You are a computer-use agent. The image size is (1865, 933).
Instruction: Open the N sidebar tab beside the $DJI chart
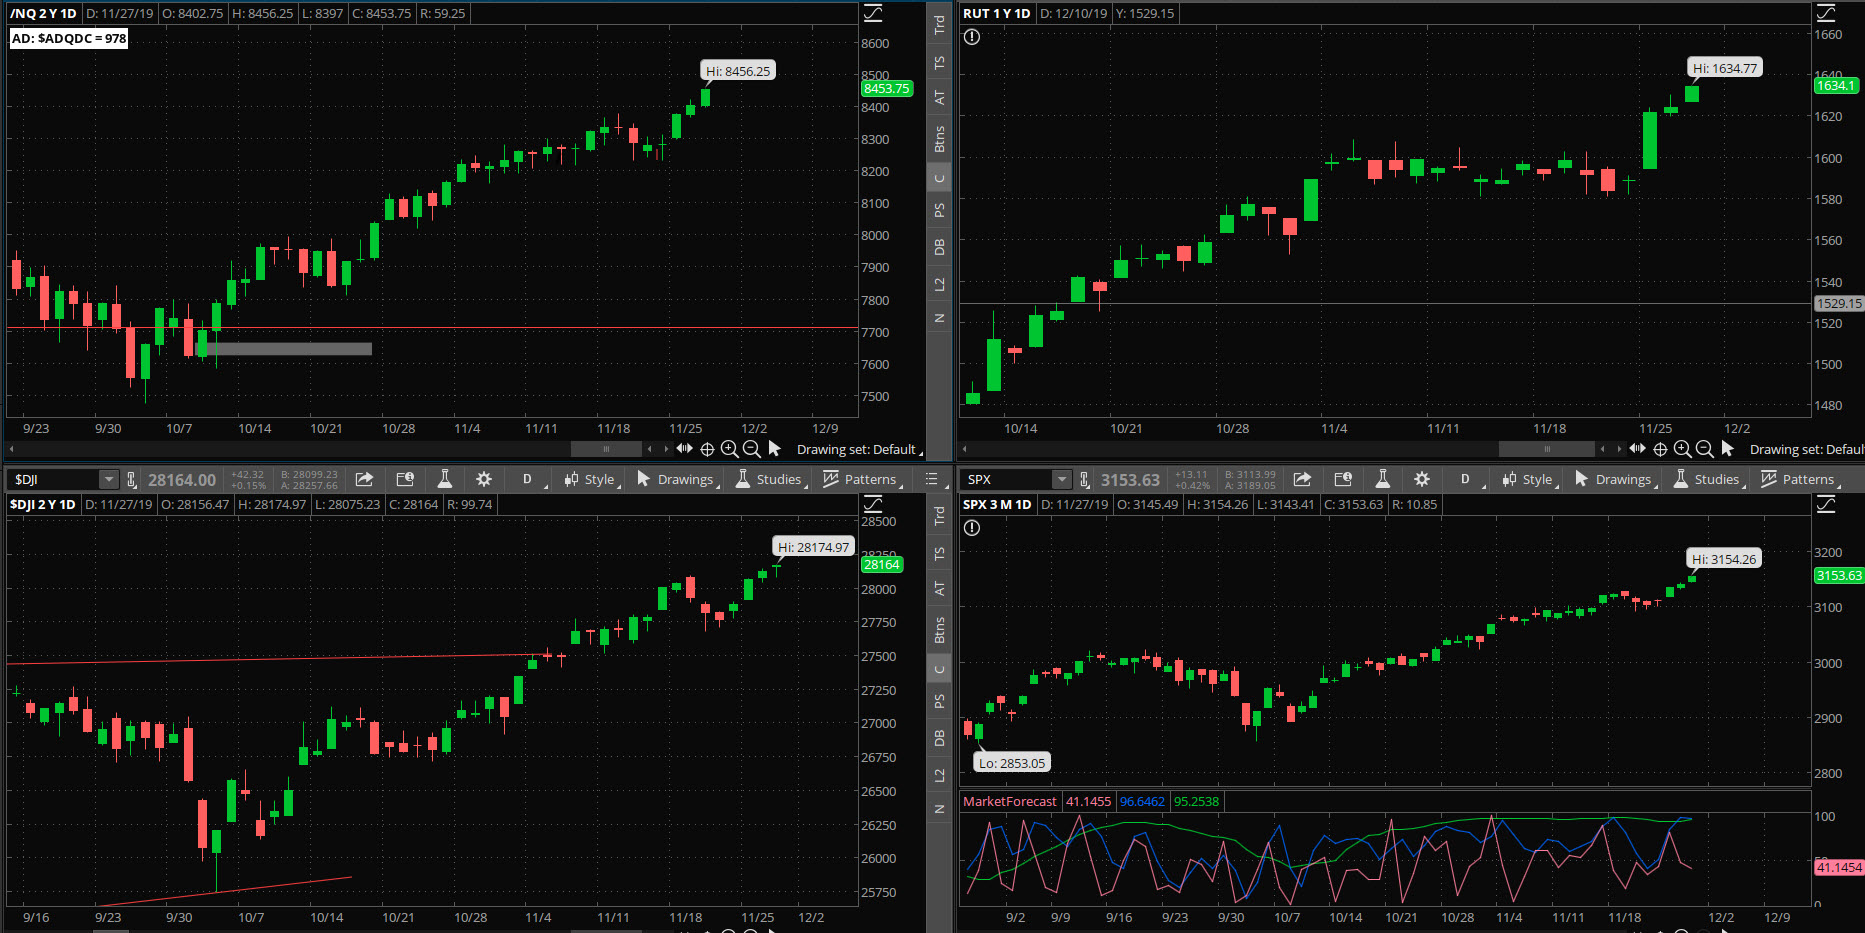(x=939, y=809)
